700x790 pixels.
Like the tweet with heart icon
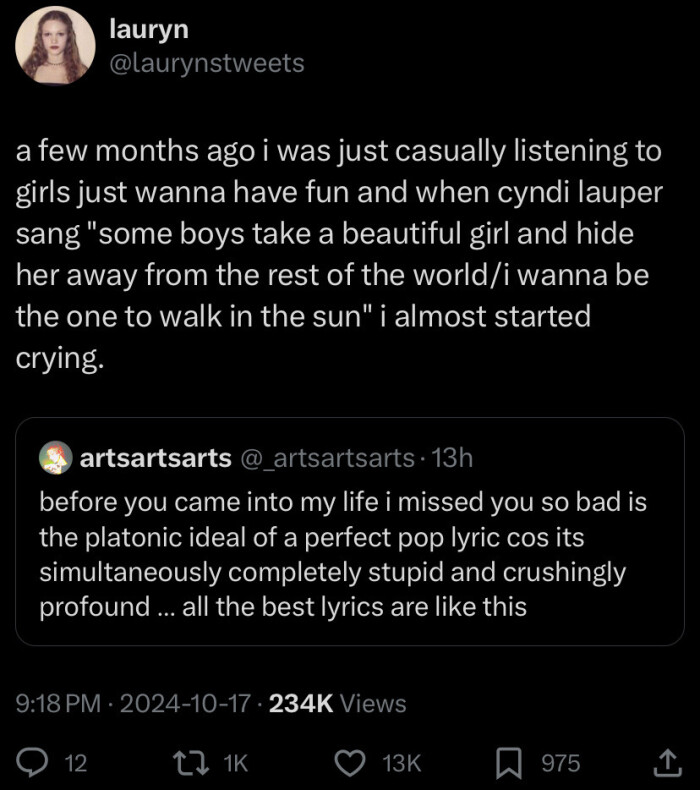pos(350,763)
